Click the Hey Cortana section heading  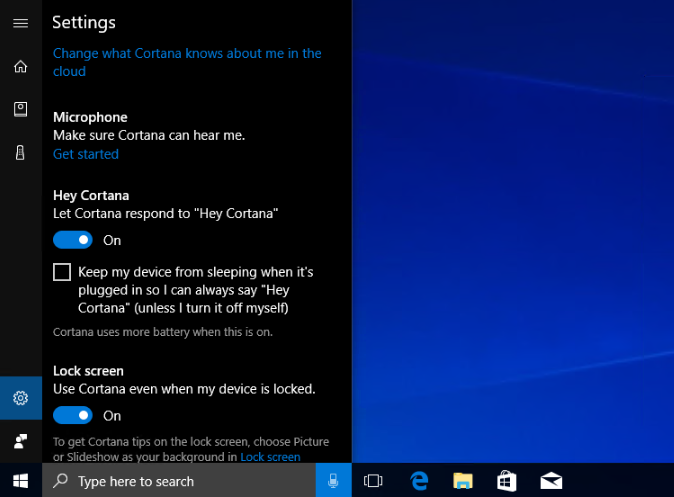[x=91, y=196]
